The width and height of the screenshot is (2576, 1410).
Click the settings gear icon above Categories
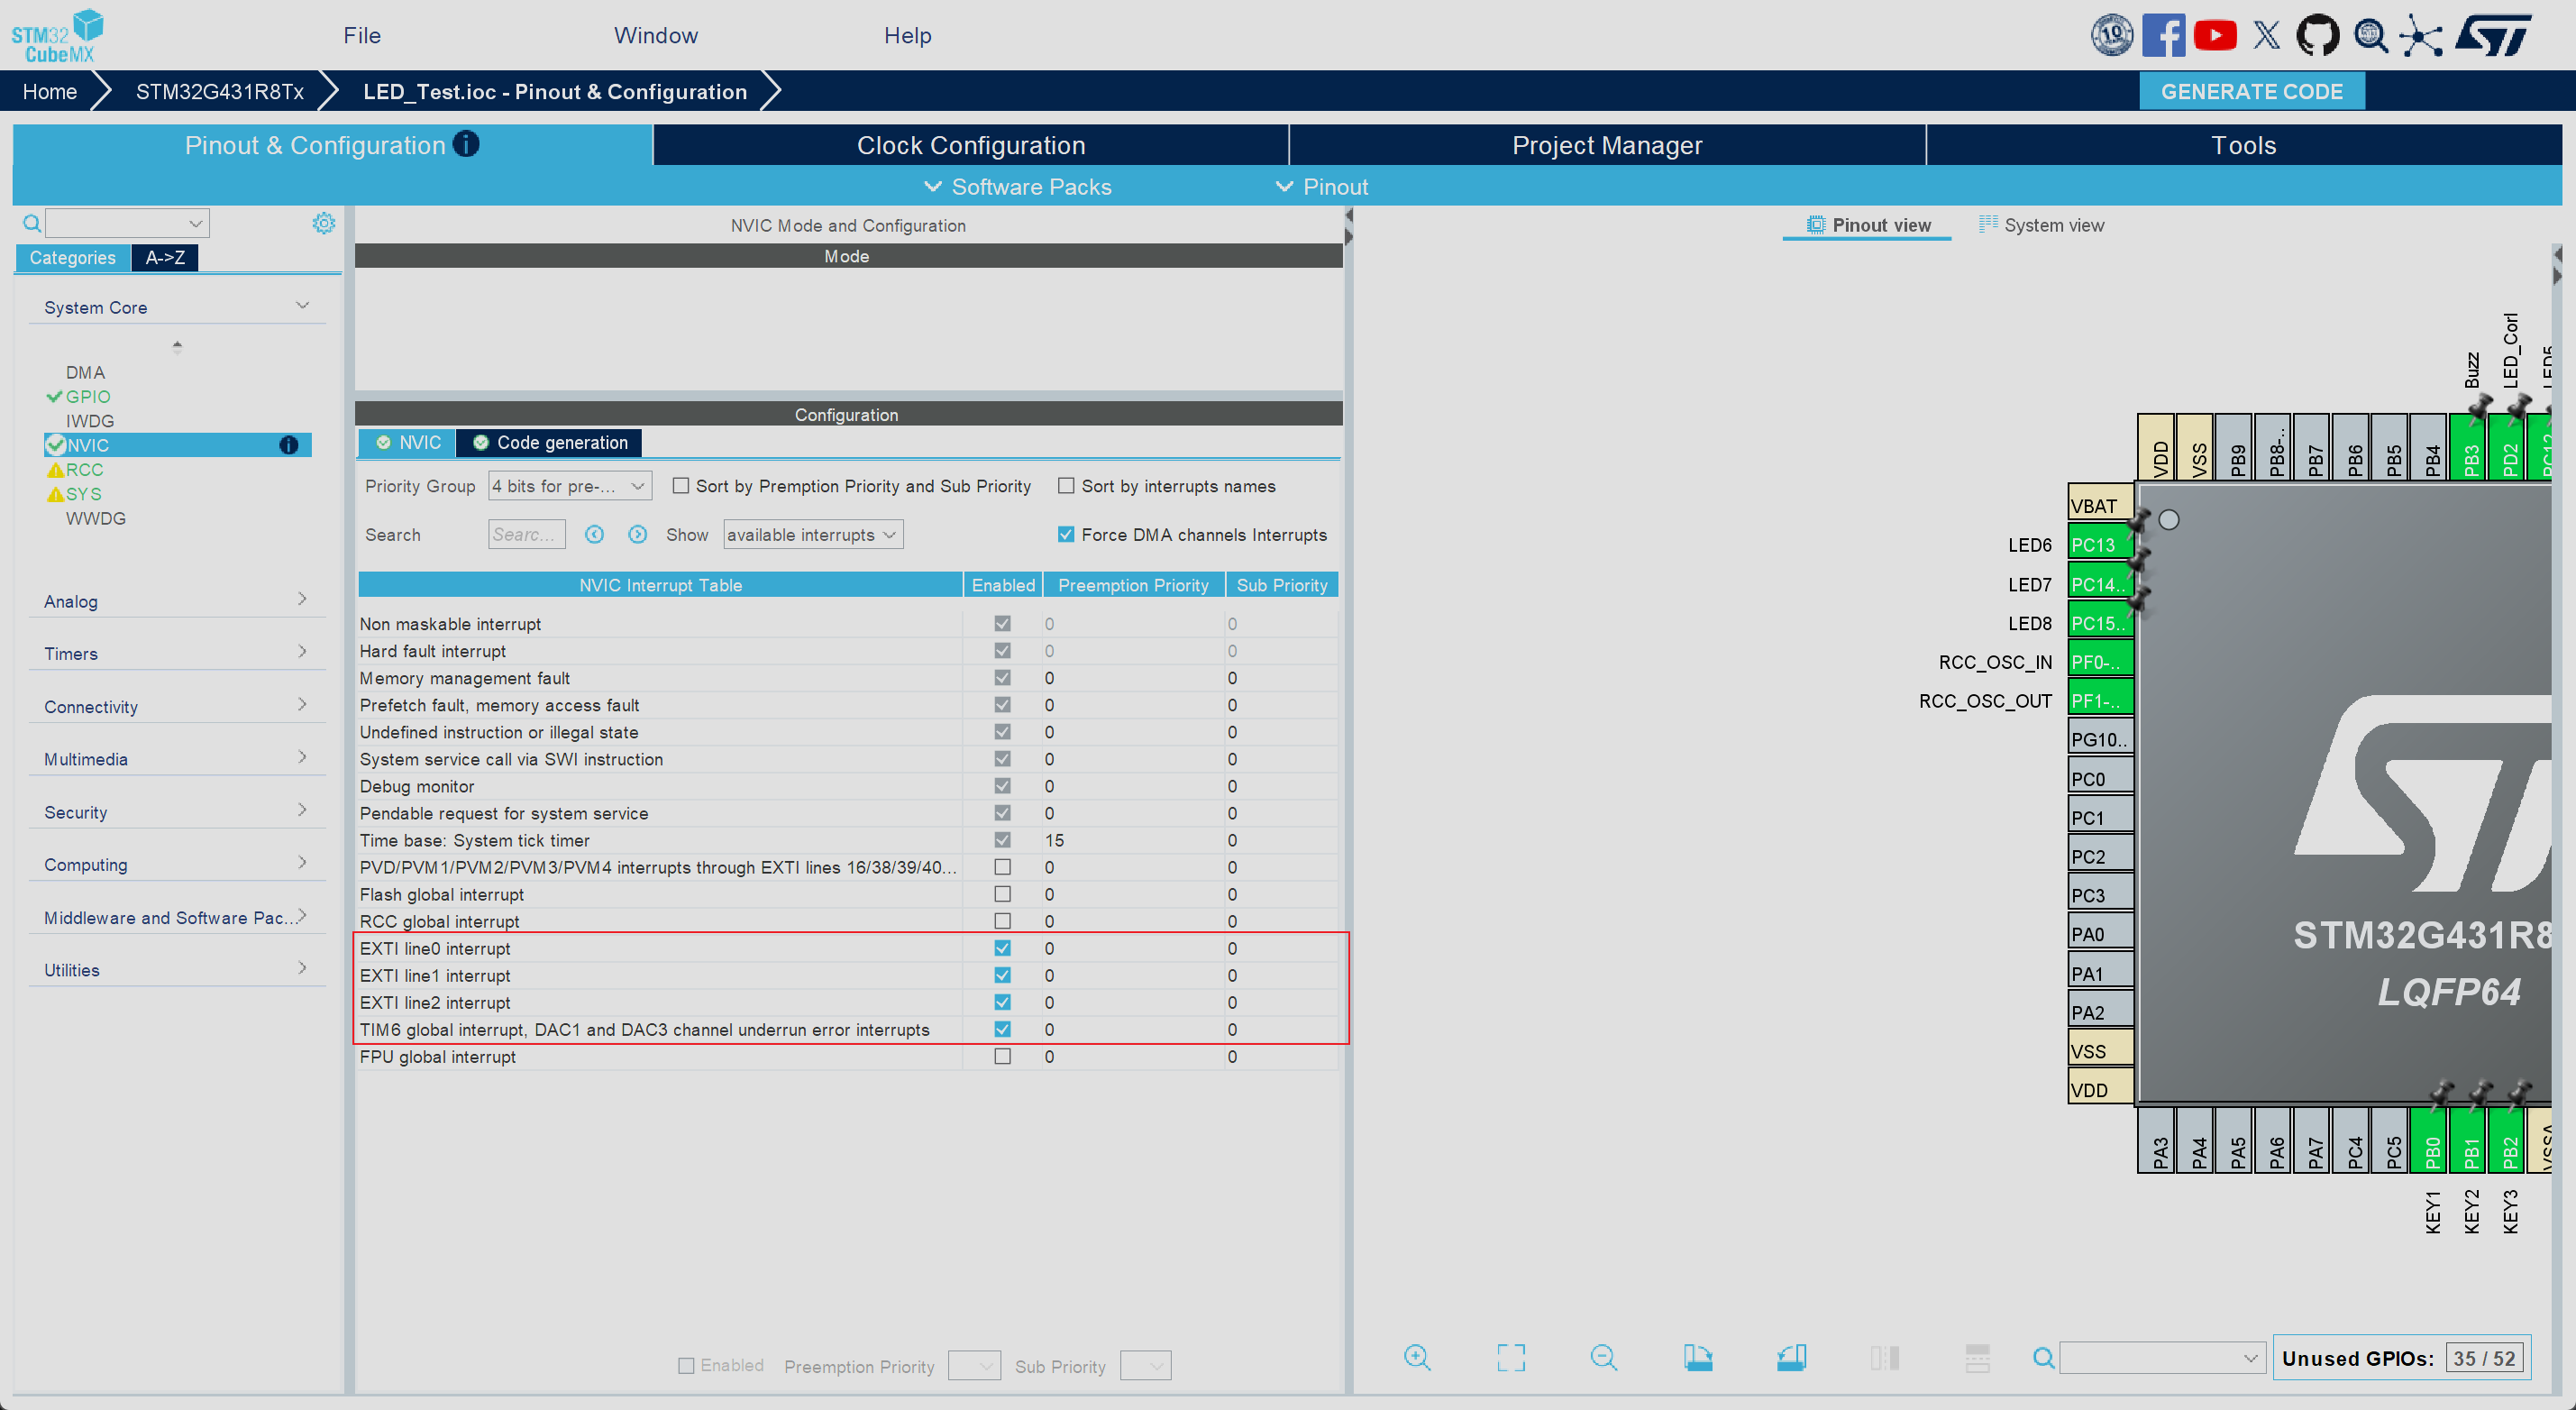coord(323,223)
